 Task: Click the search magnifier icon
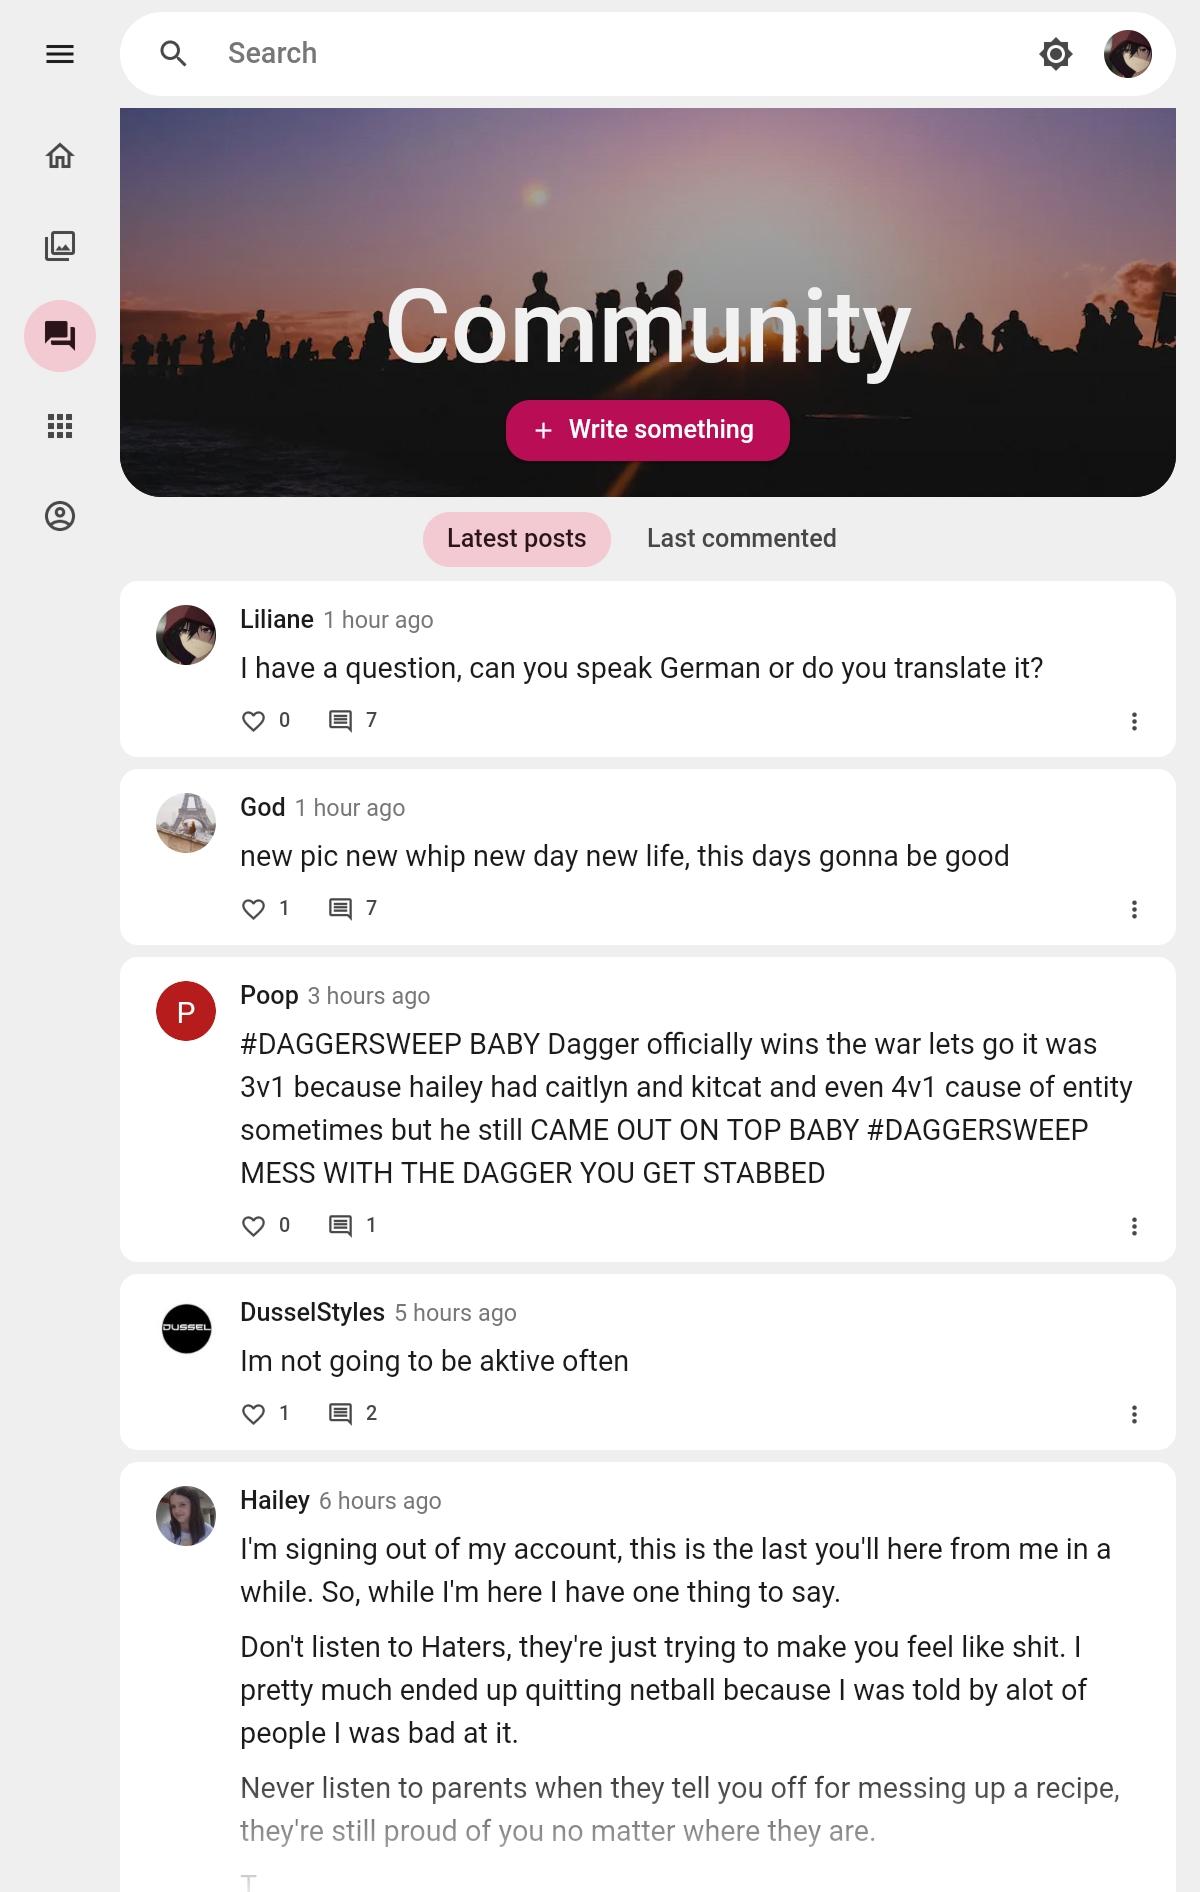tap(174, 54)
